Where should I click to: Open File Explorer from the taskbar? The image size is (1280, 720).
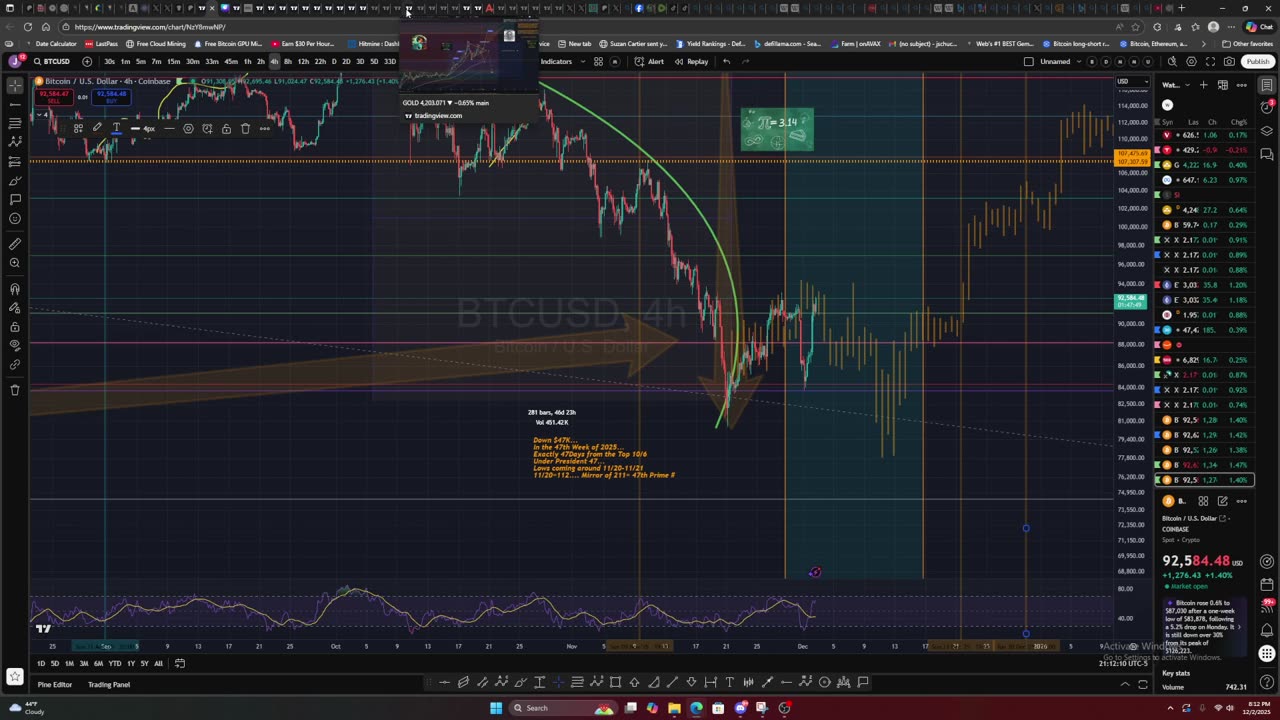(x=675, y=708)
